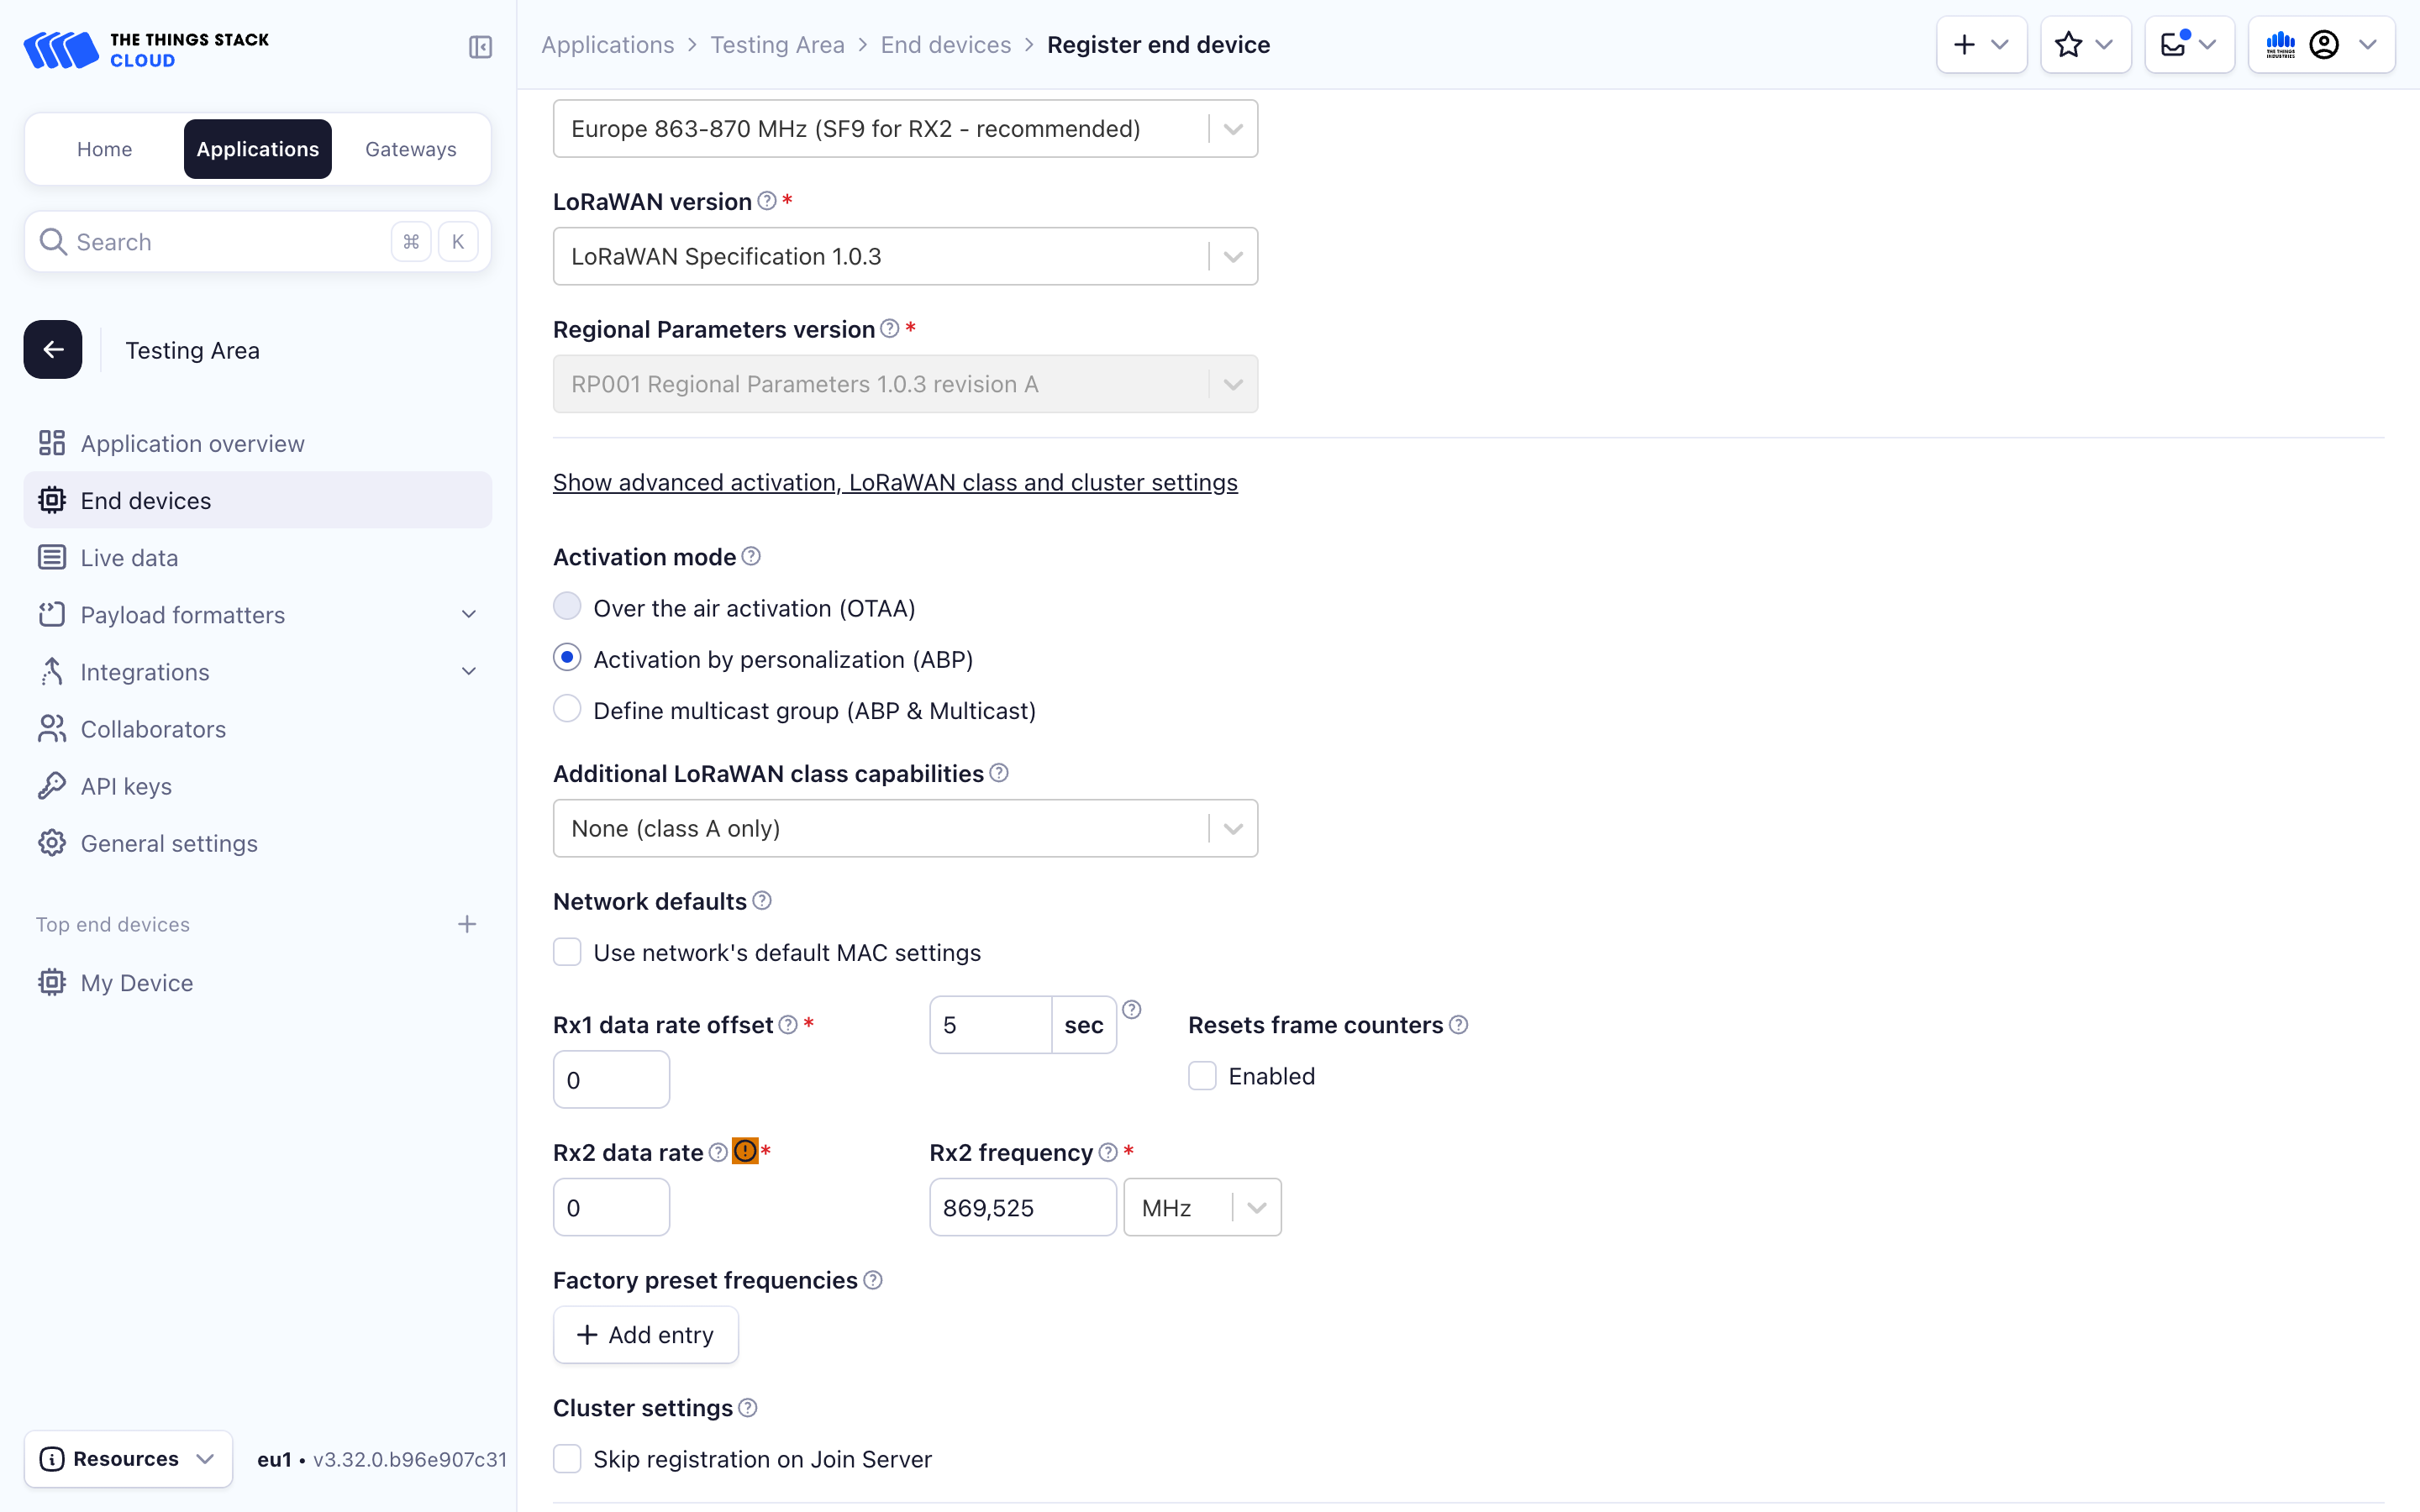Open the user profile avatar
This screenshot has width=2420, height=1512.
tap(2325, 44)
